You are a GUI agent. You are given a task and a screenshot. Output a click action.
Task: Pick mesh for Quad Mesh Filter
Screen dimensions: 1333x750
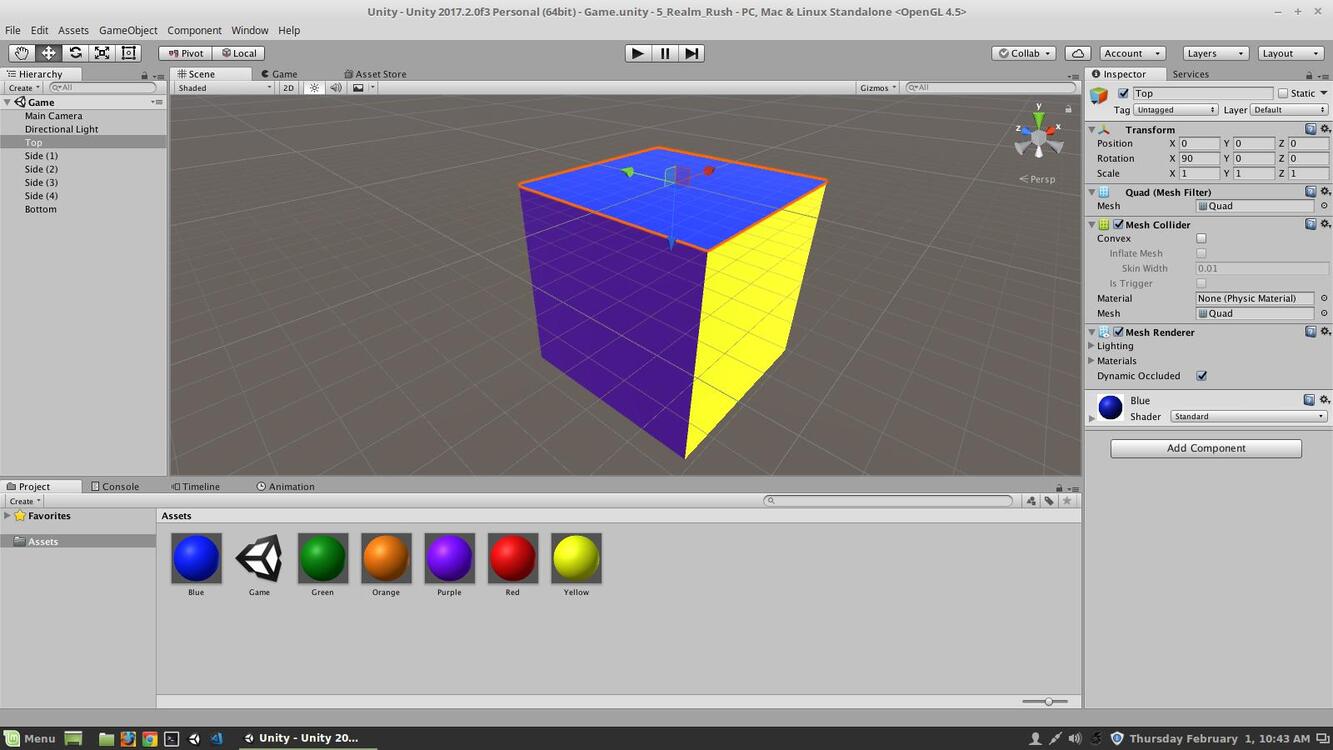(1324, 206)
